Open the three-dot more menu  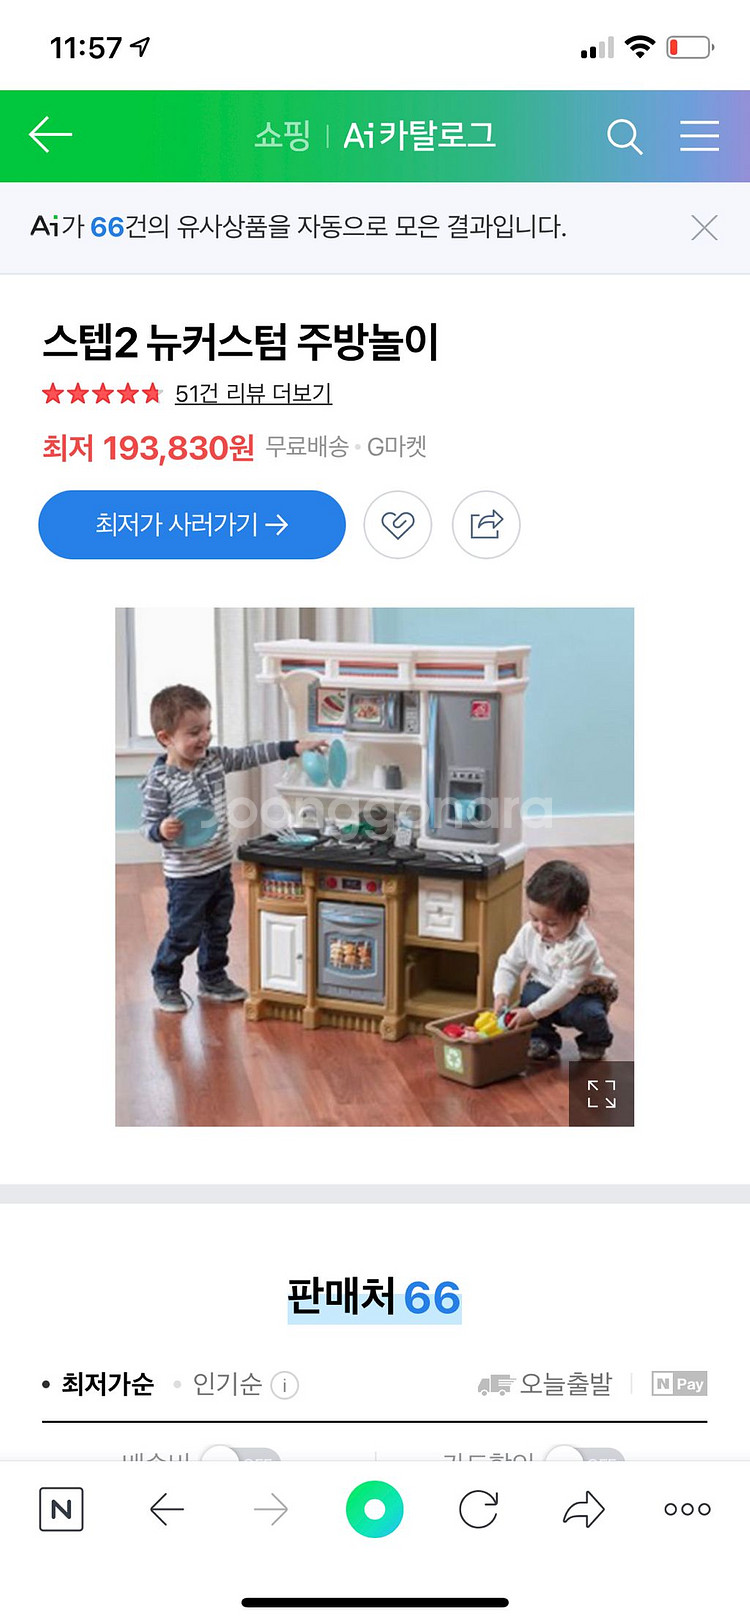687,1509
